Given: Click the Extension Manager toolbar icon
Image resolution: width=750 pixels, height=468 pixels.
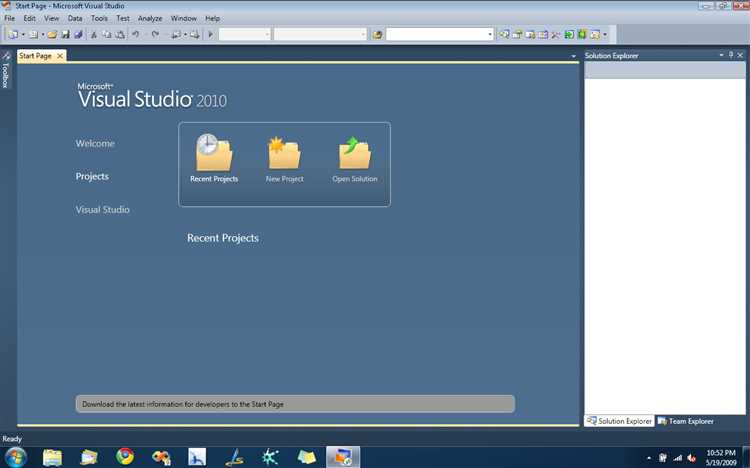Looking at the screenshot, I should [582, 34].
